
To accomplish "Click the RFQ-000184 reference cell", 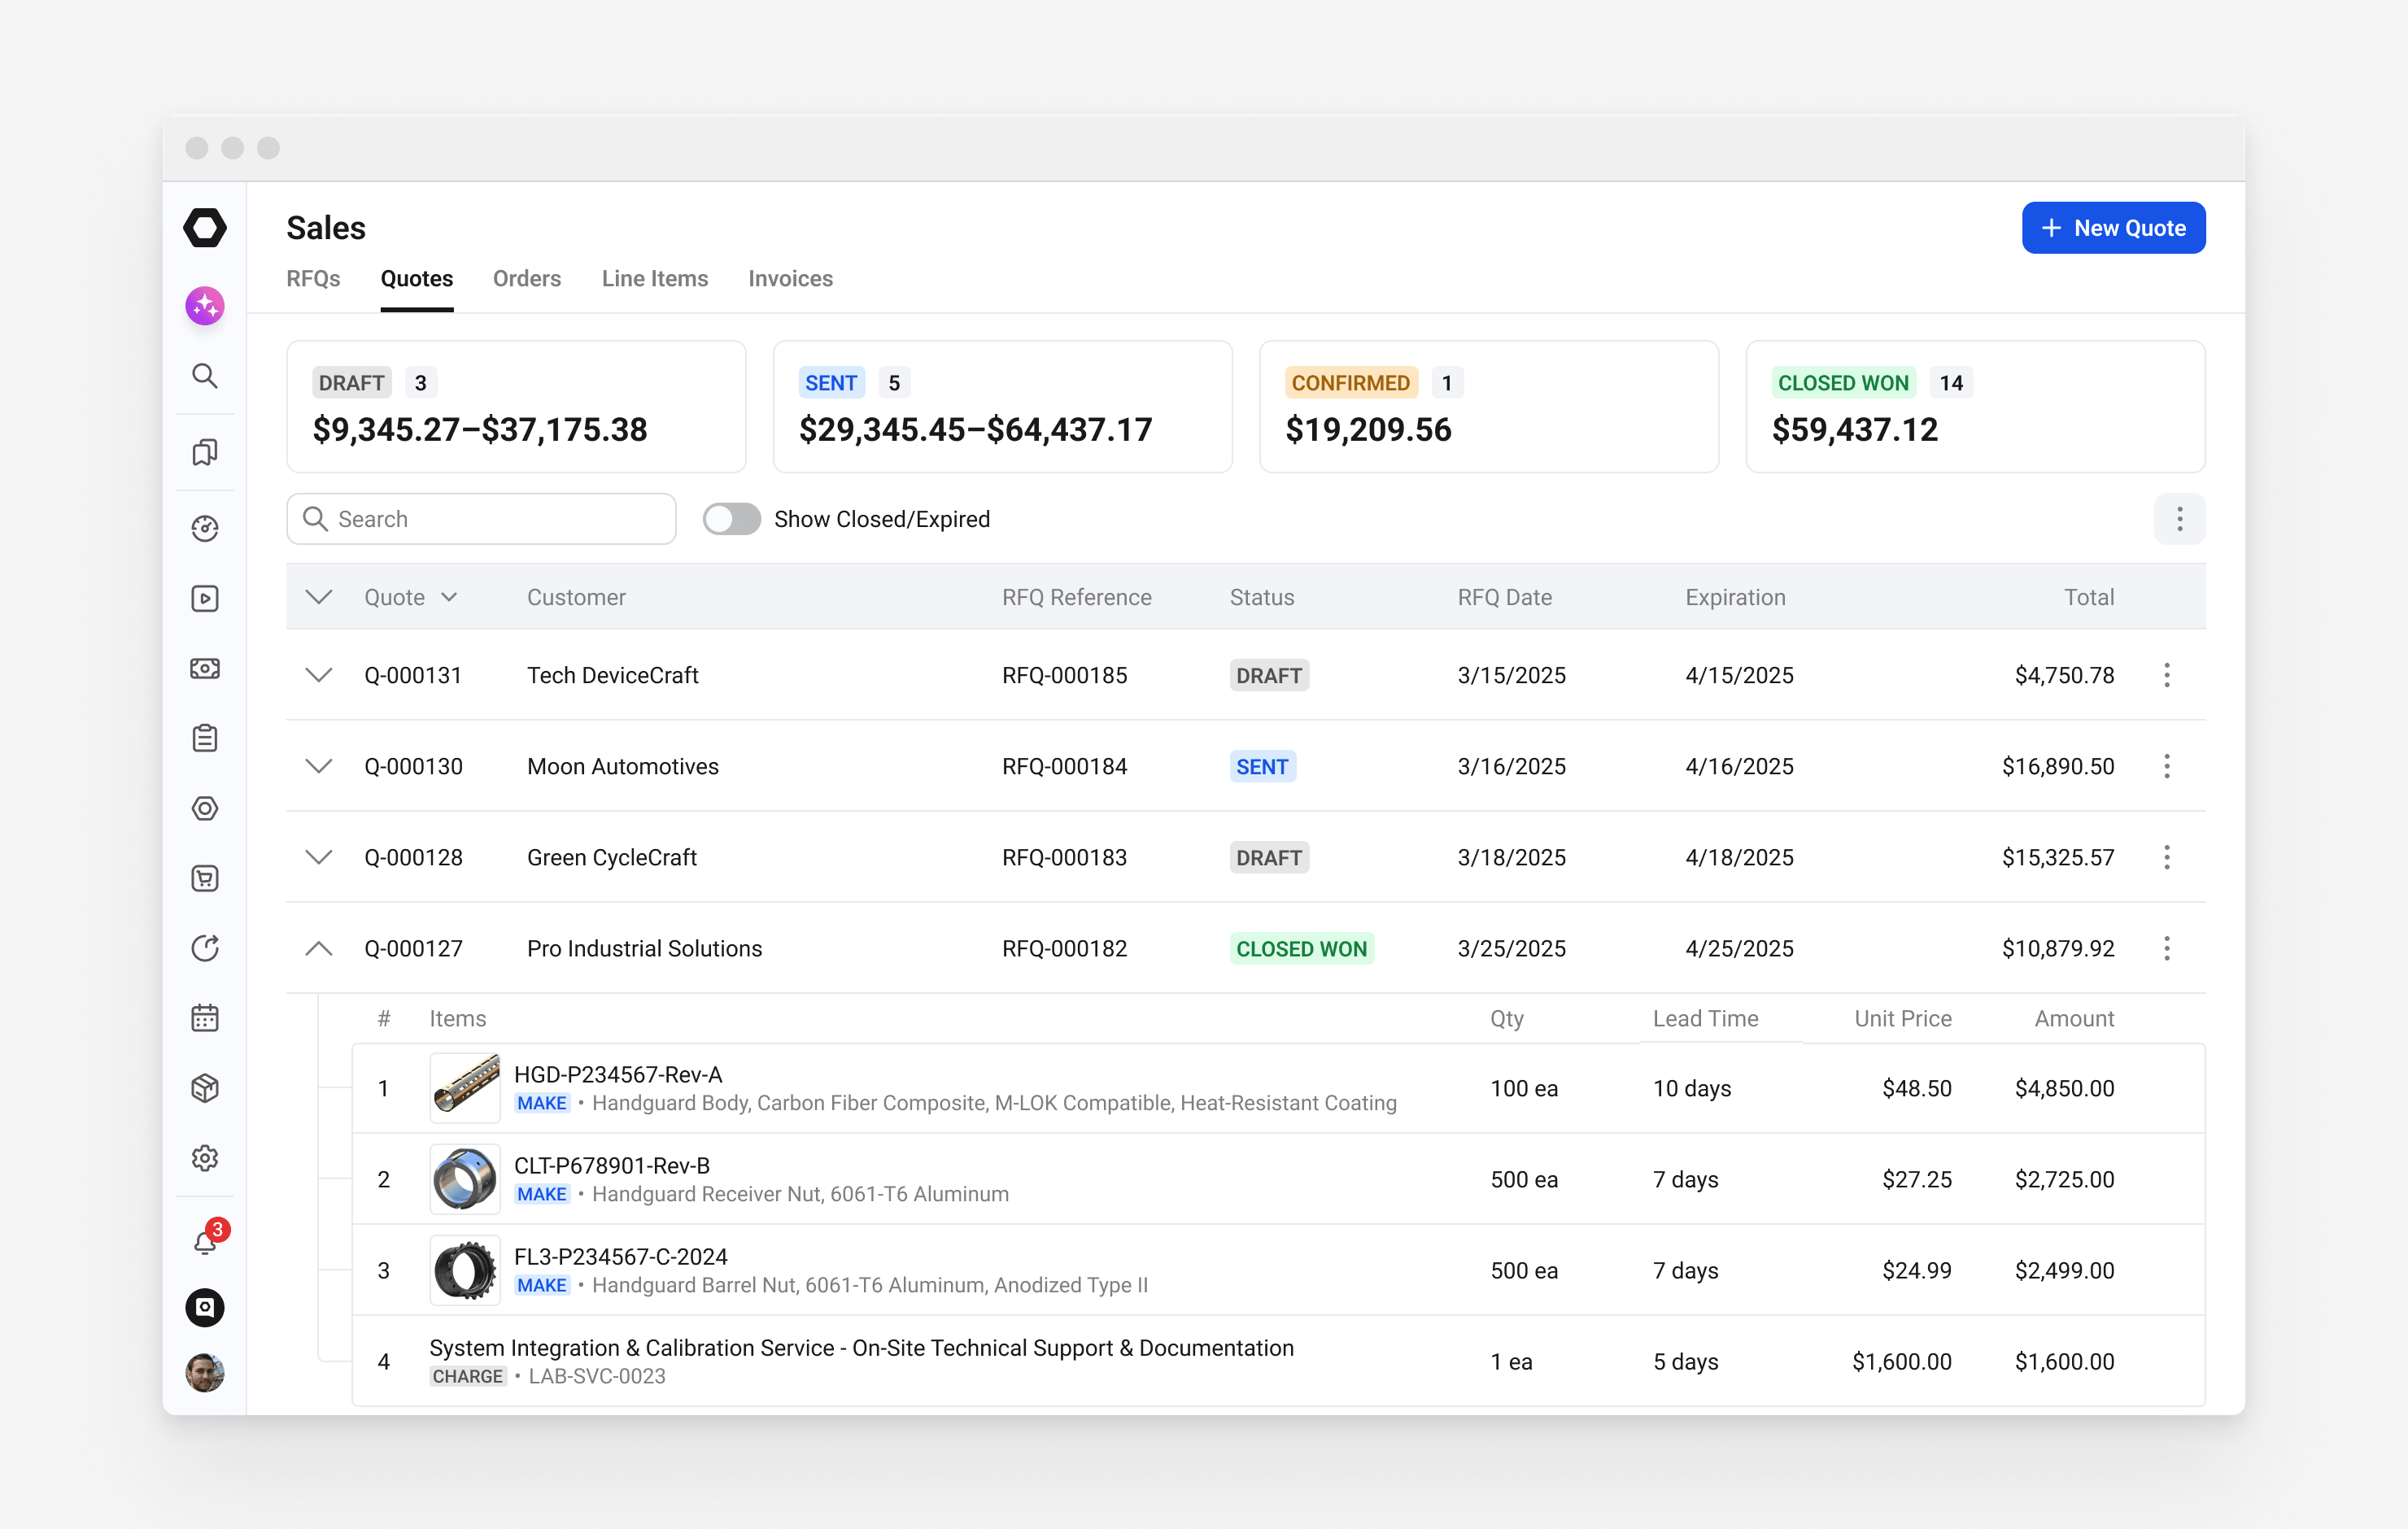I will [1064, 766].
